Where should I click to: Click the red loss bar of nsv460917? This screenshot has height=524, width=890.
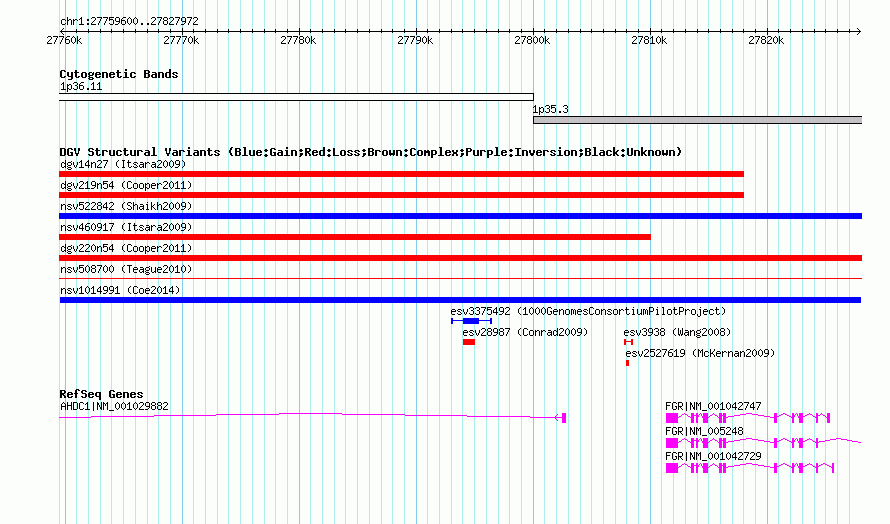click(x=355, y=237)
